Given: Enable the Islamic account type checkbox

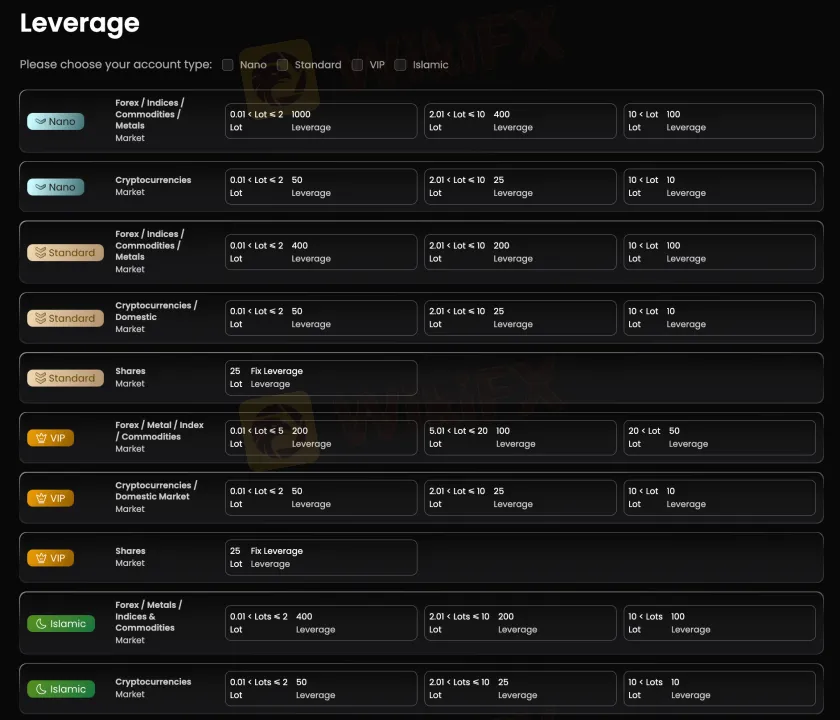Looking at the screenshot, I should (x=401, y=65).
